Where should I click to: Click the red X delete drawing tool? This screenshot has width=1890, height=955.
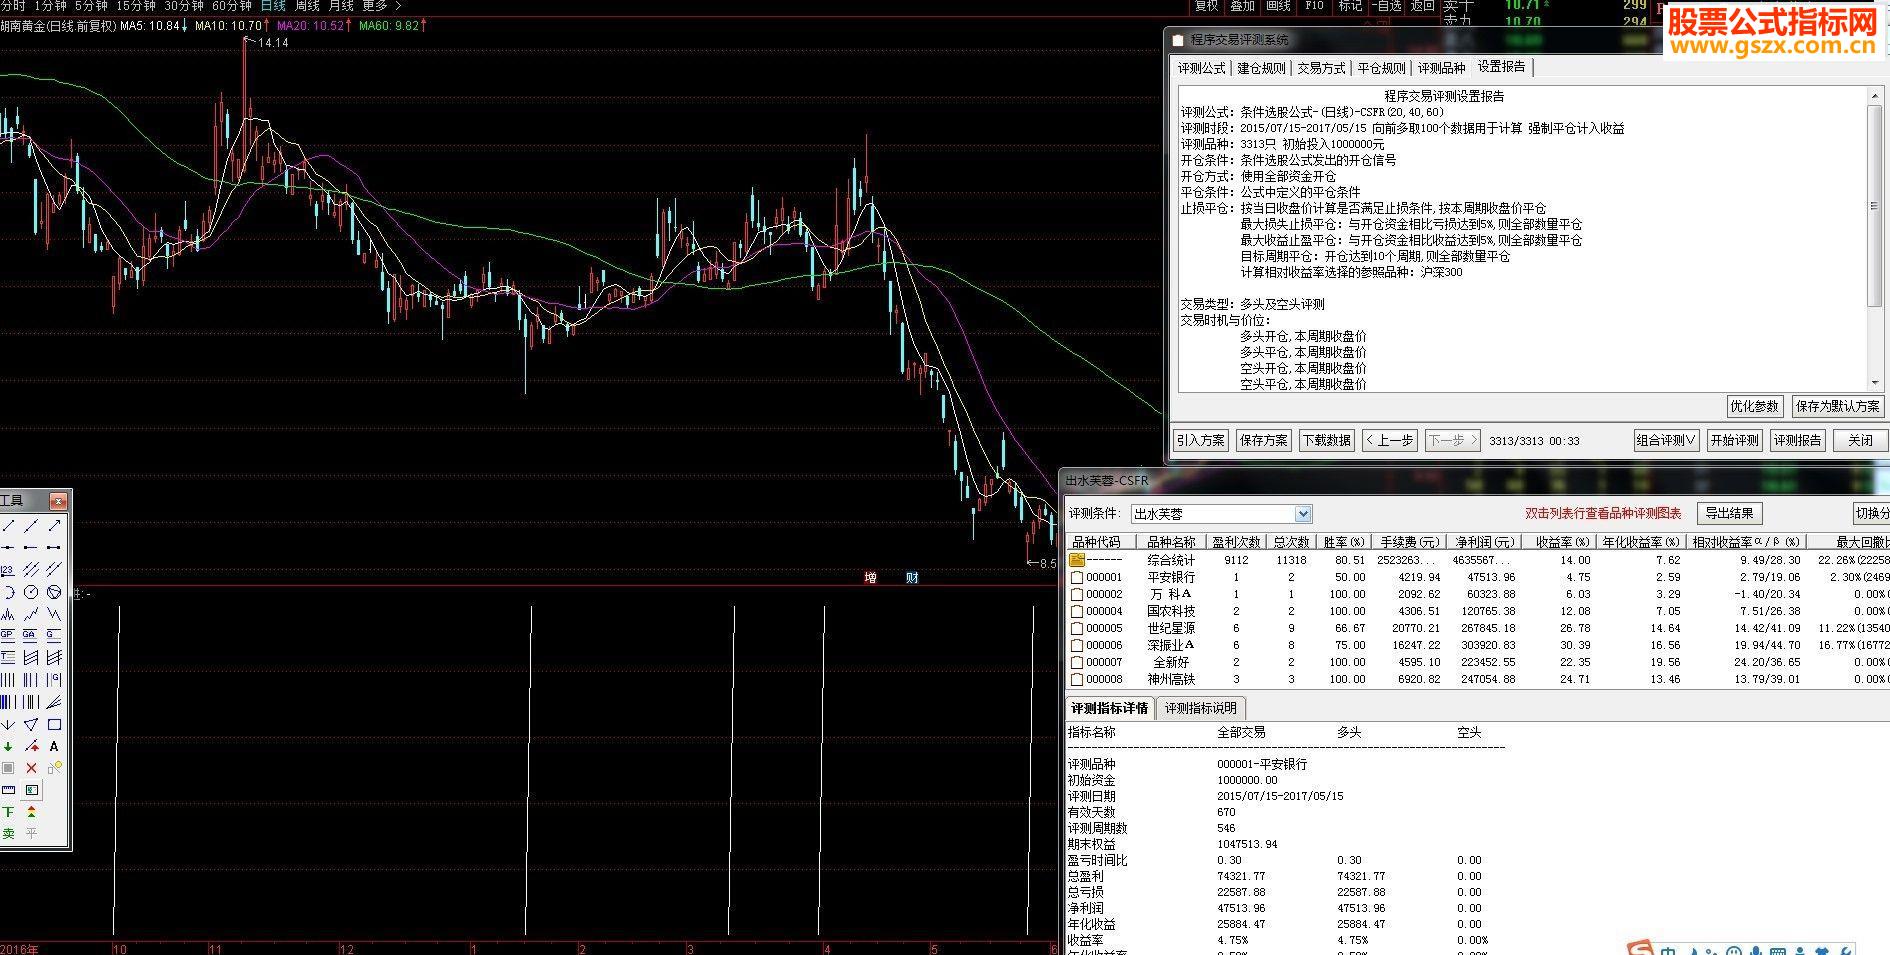click(31, 768)
